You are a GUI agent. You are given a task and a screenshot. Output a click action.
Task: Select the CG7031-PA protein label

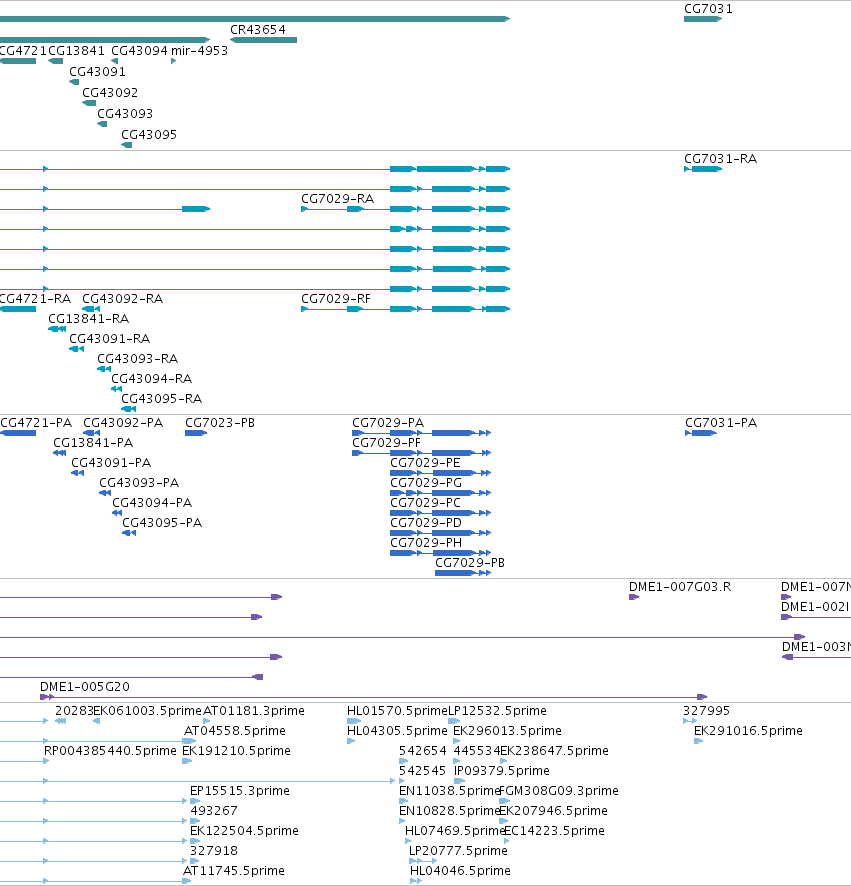pyautogui.click(x=721, y=423)
